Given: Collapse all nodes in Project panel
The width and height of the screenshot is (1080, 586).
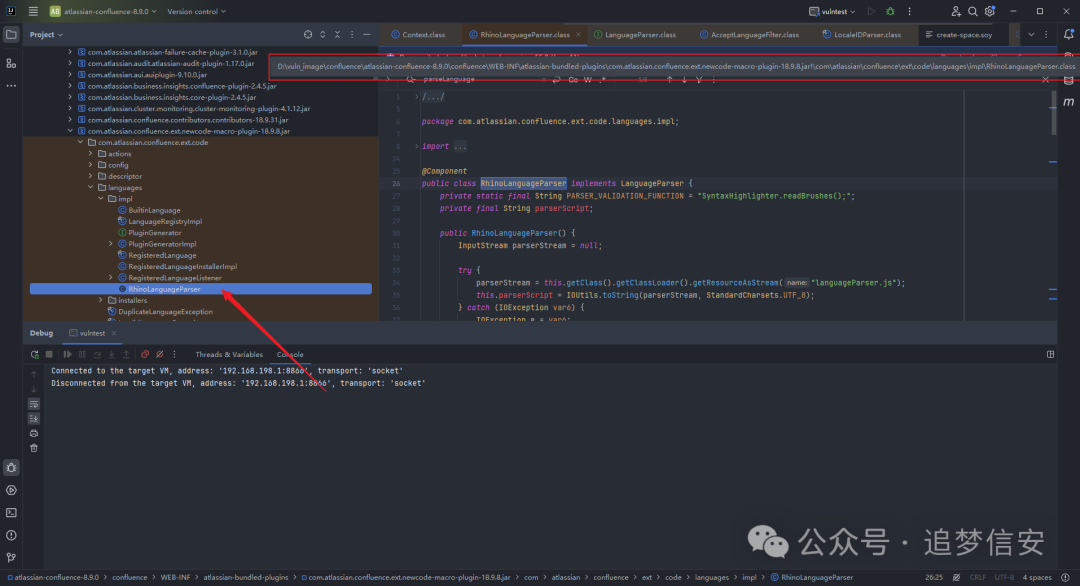Looking at the screenshot, I should pos(338,34).
